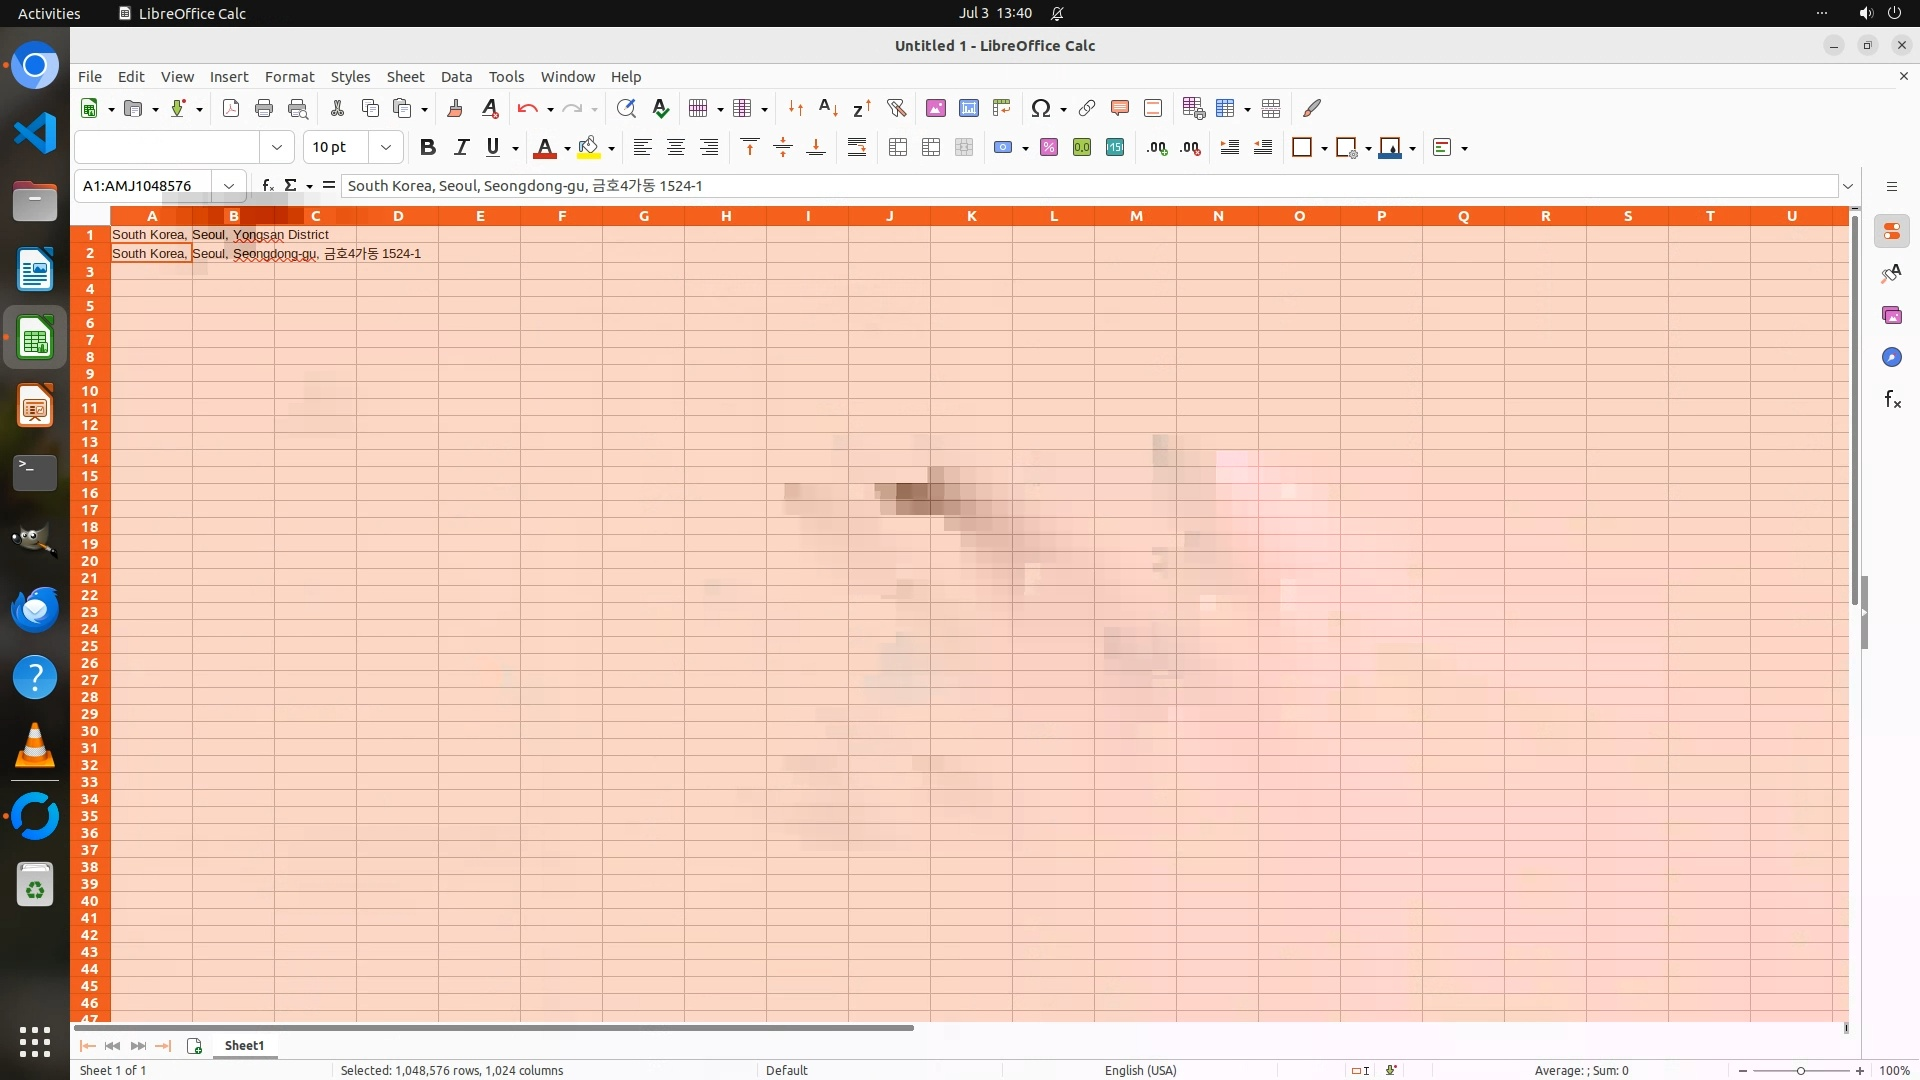Toggle Italic formatting

[x=461, y=148]
